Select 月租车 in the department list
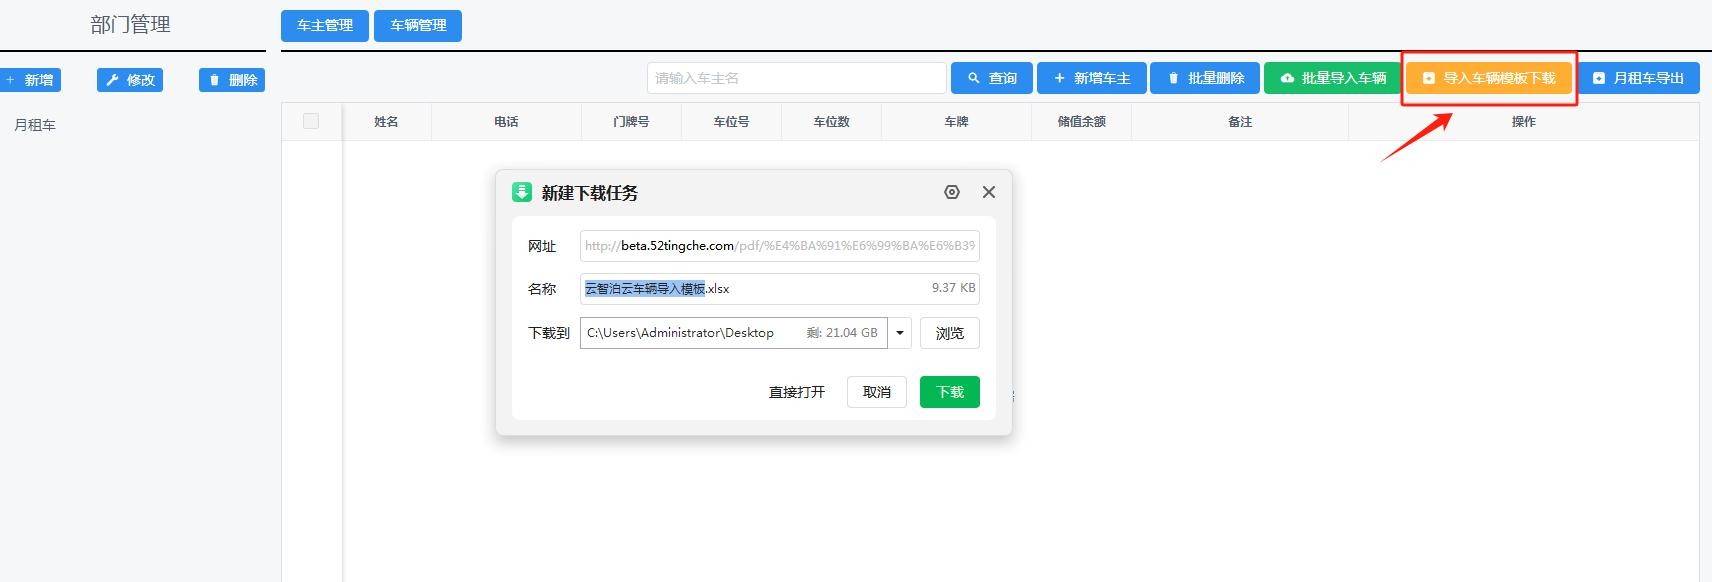Image resolution: width=1712 pixels, height=582 pixels. pyautogui.click(x=35, y=125)
